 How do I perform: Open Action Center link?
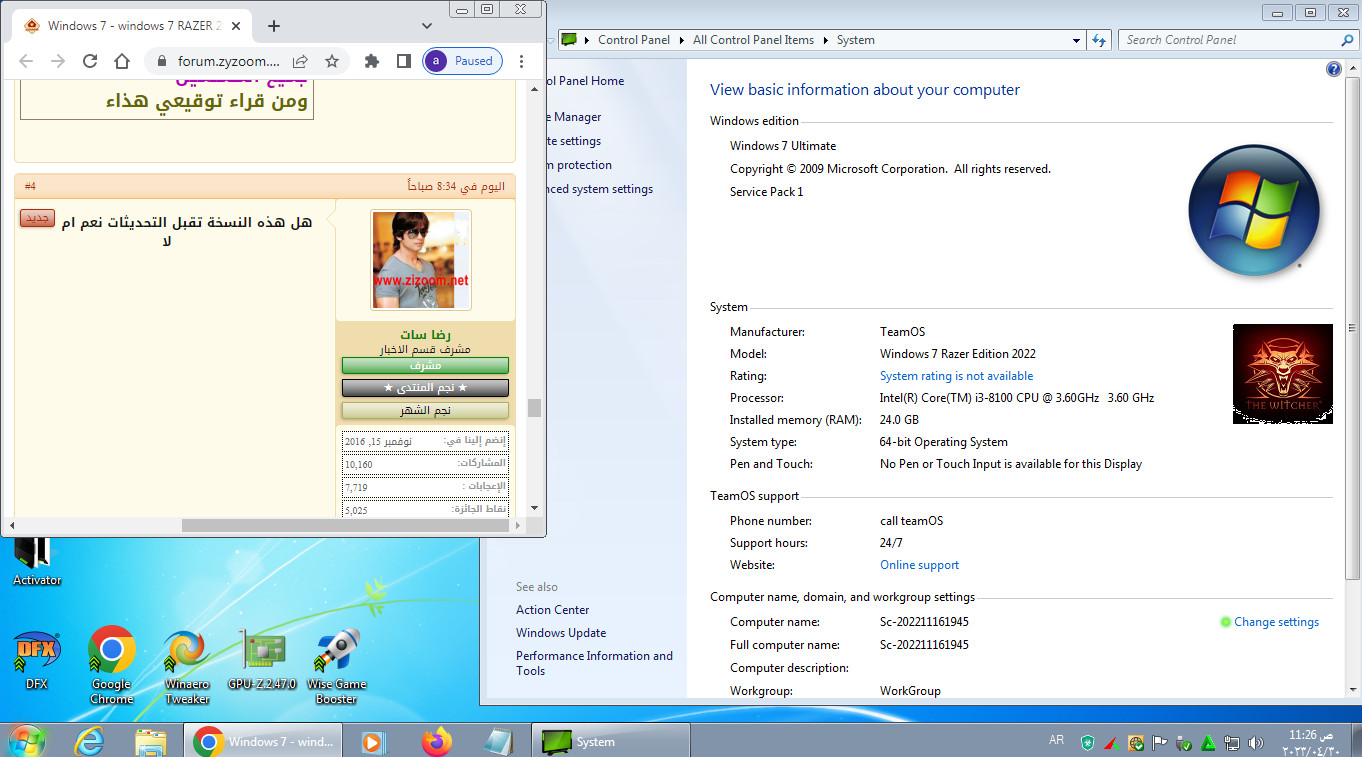point(552,610)
